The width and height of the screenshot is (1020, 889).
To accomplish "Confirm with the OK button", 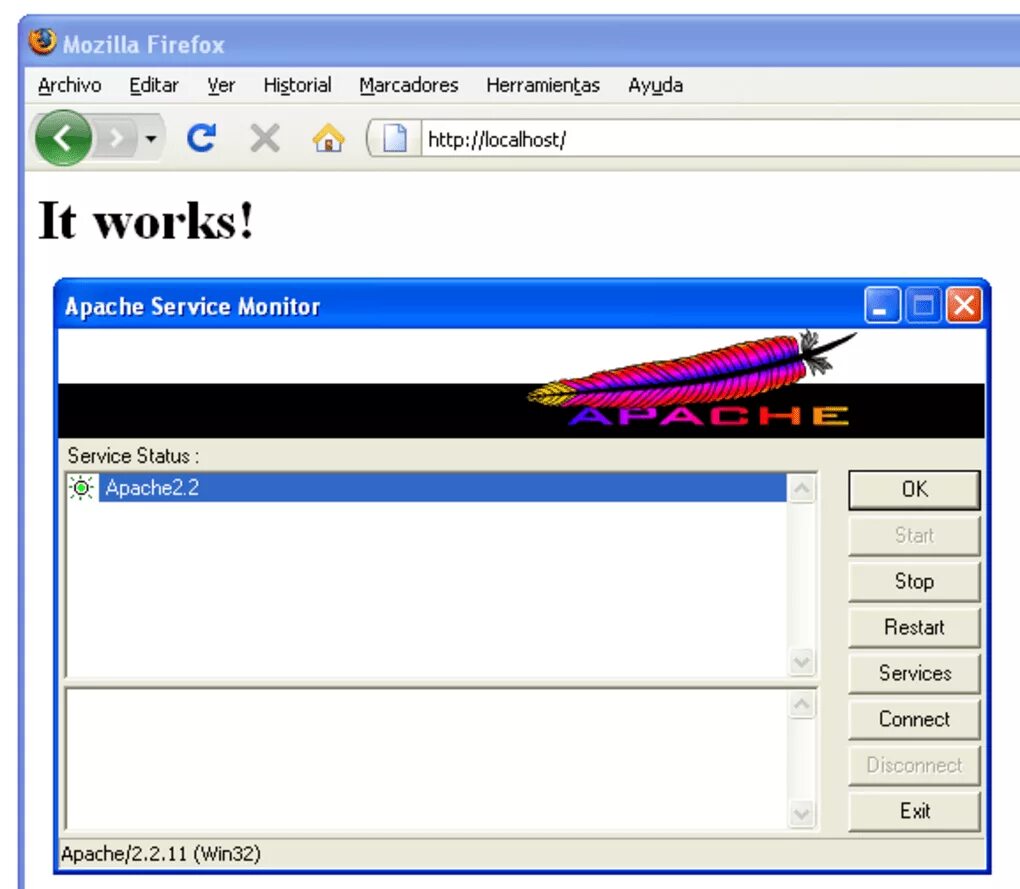I will click(x=914, y=490).
